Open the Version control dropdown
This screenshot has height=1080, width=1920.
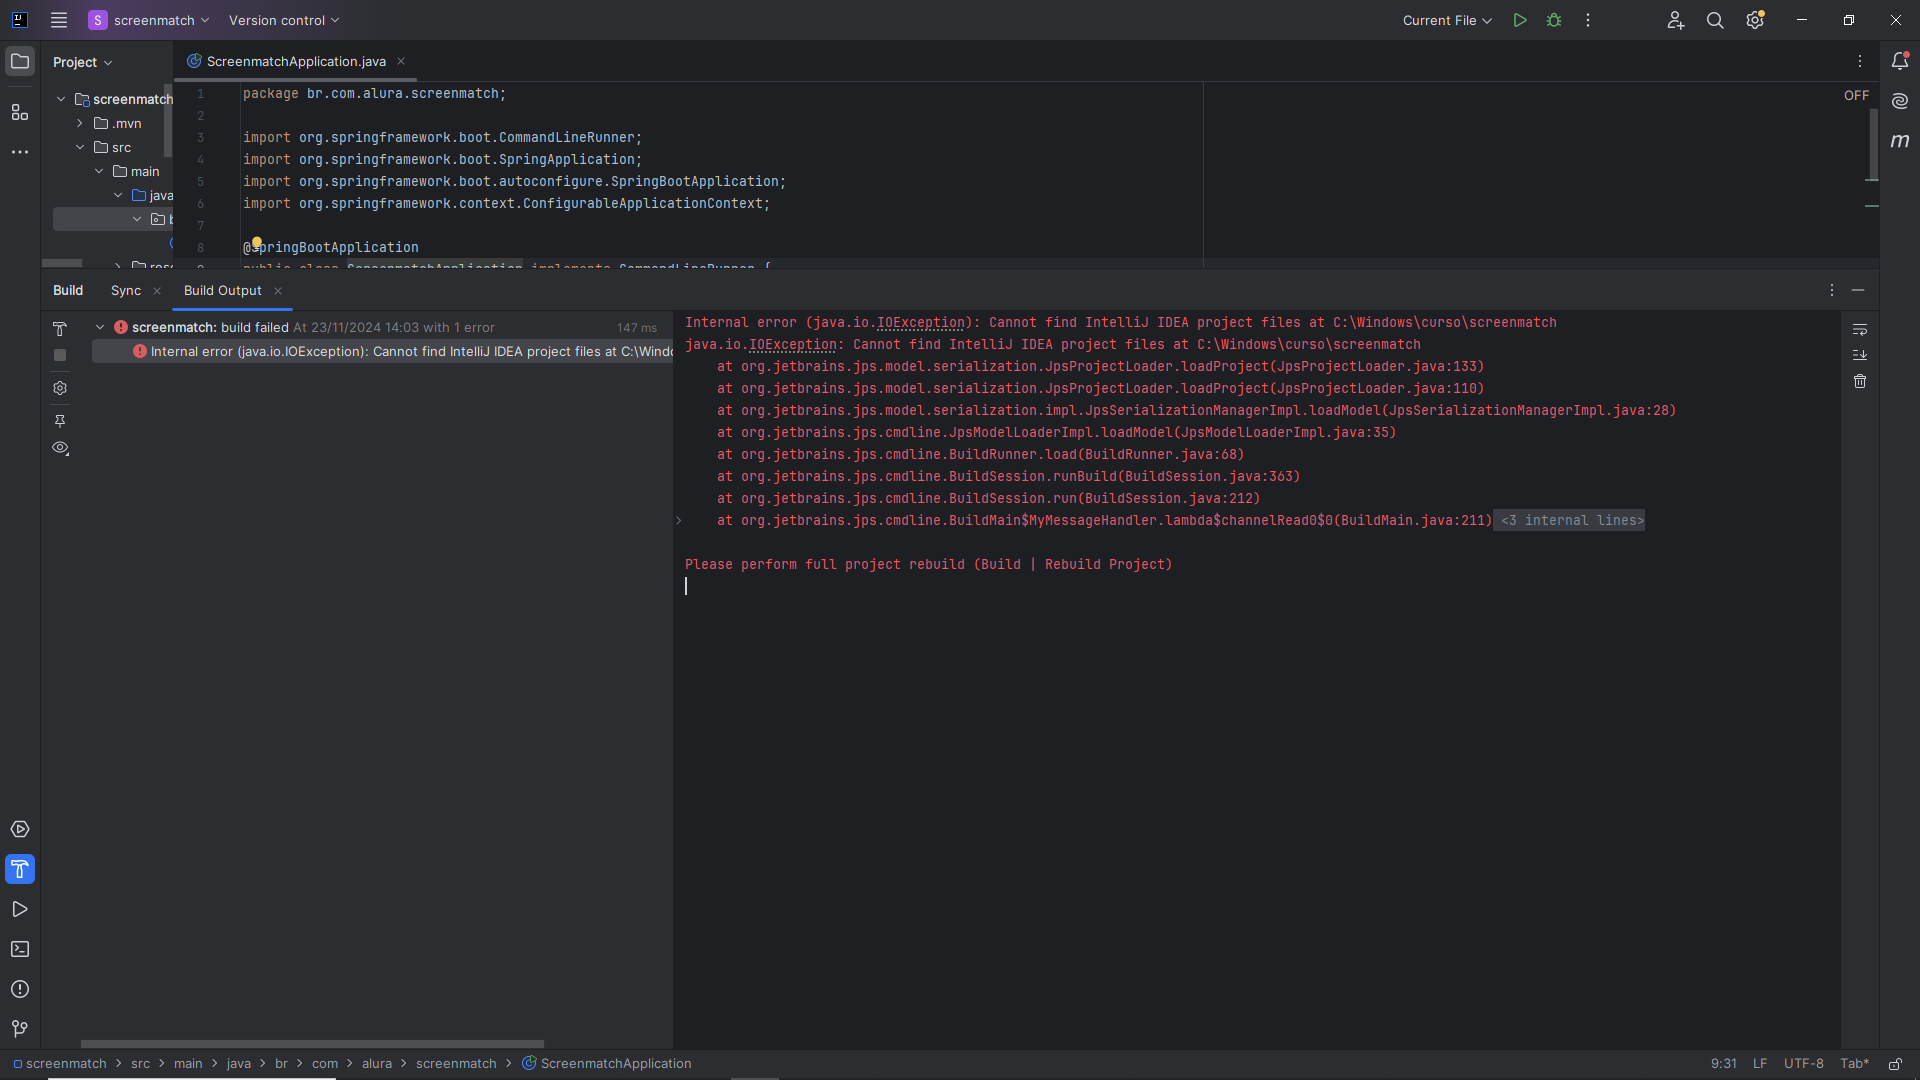(284, 20)
